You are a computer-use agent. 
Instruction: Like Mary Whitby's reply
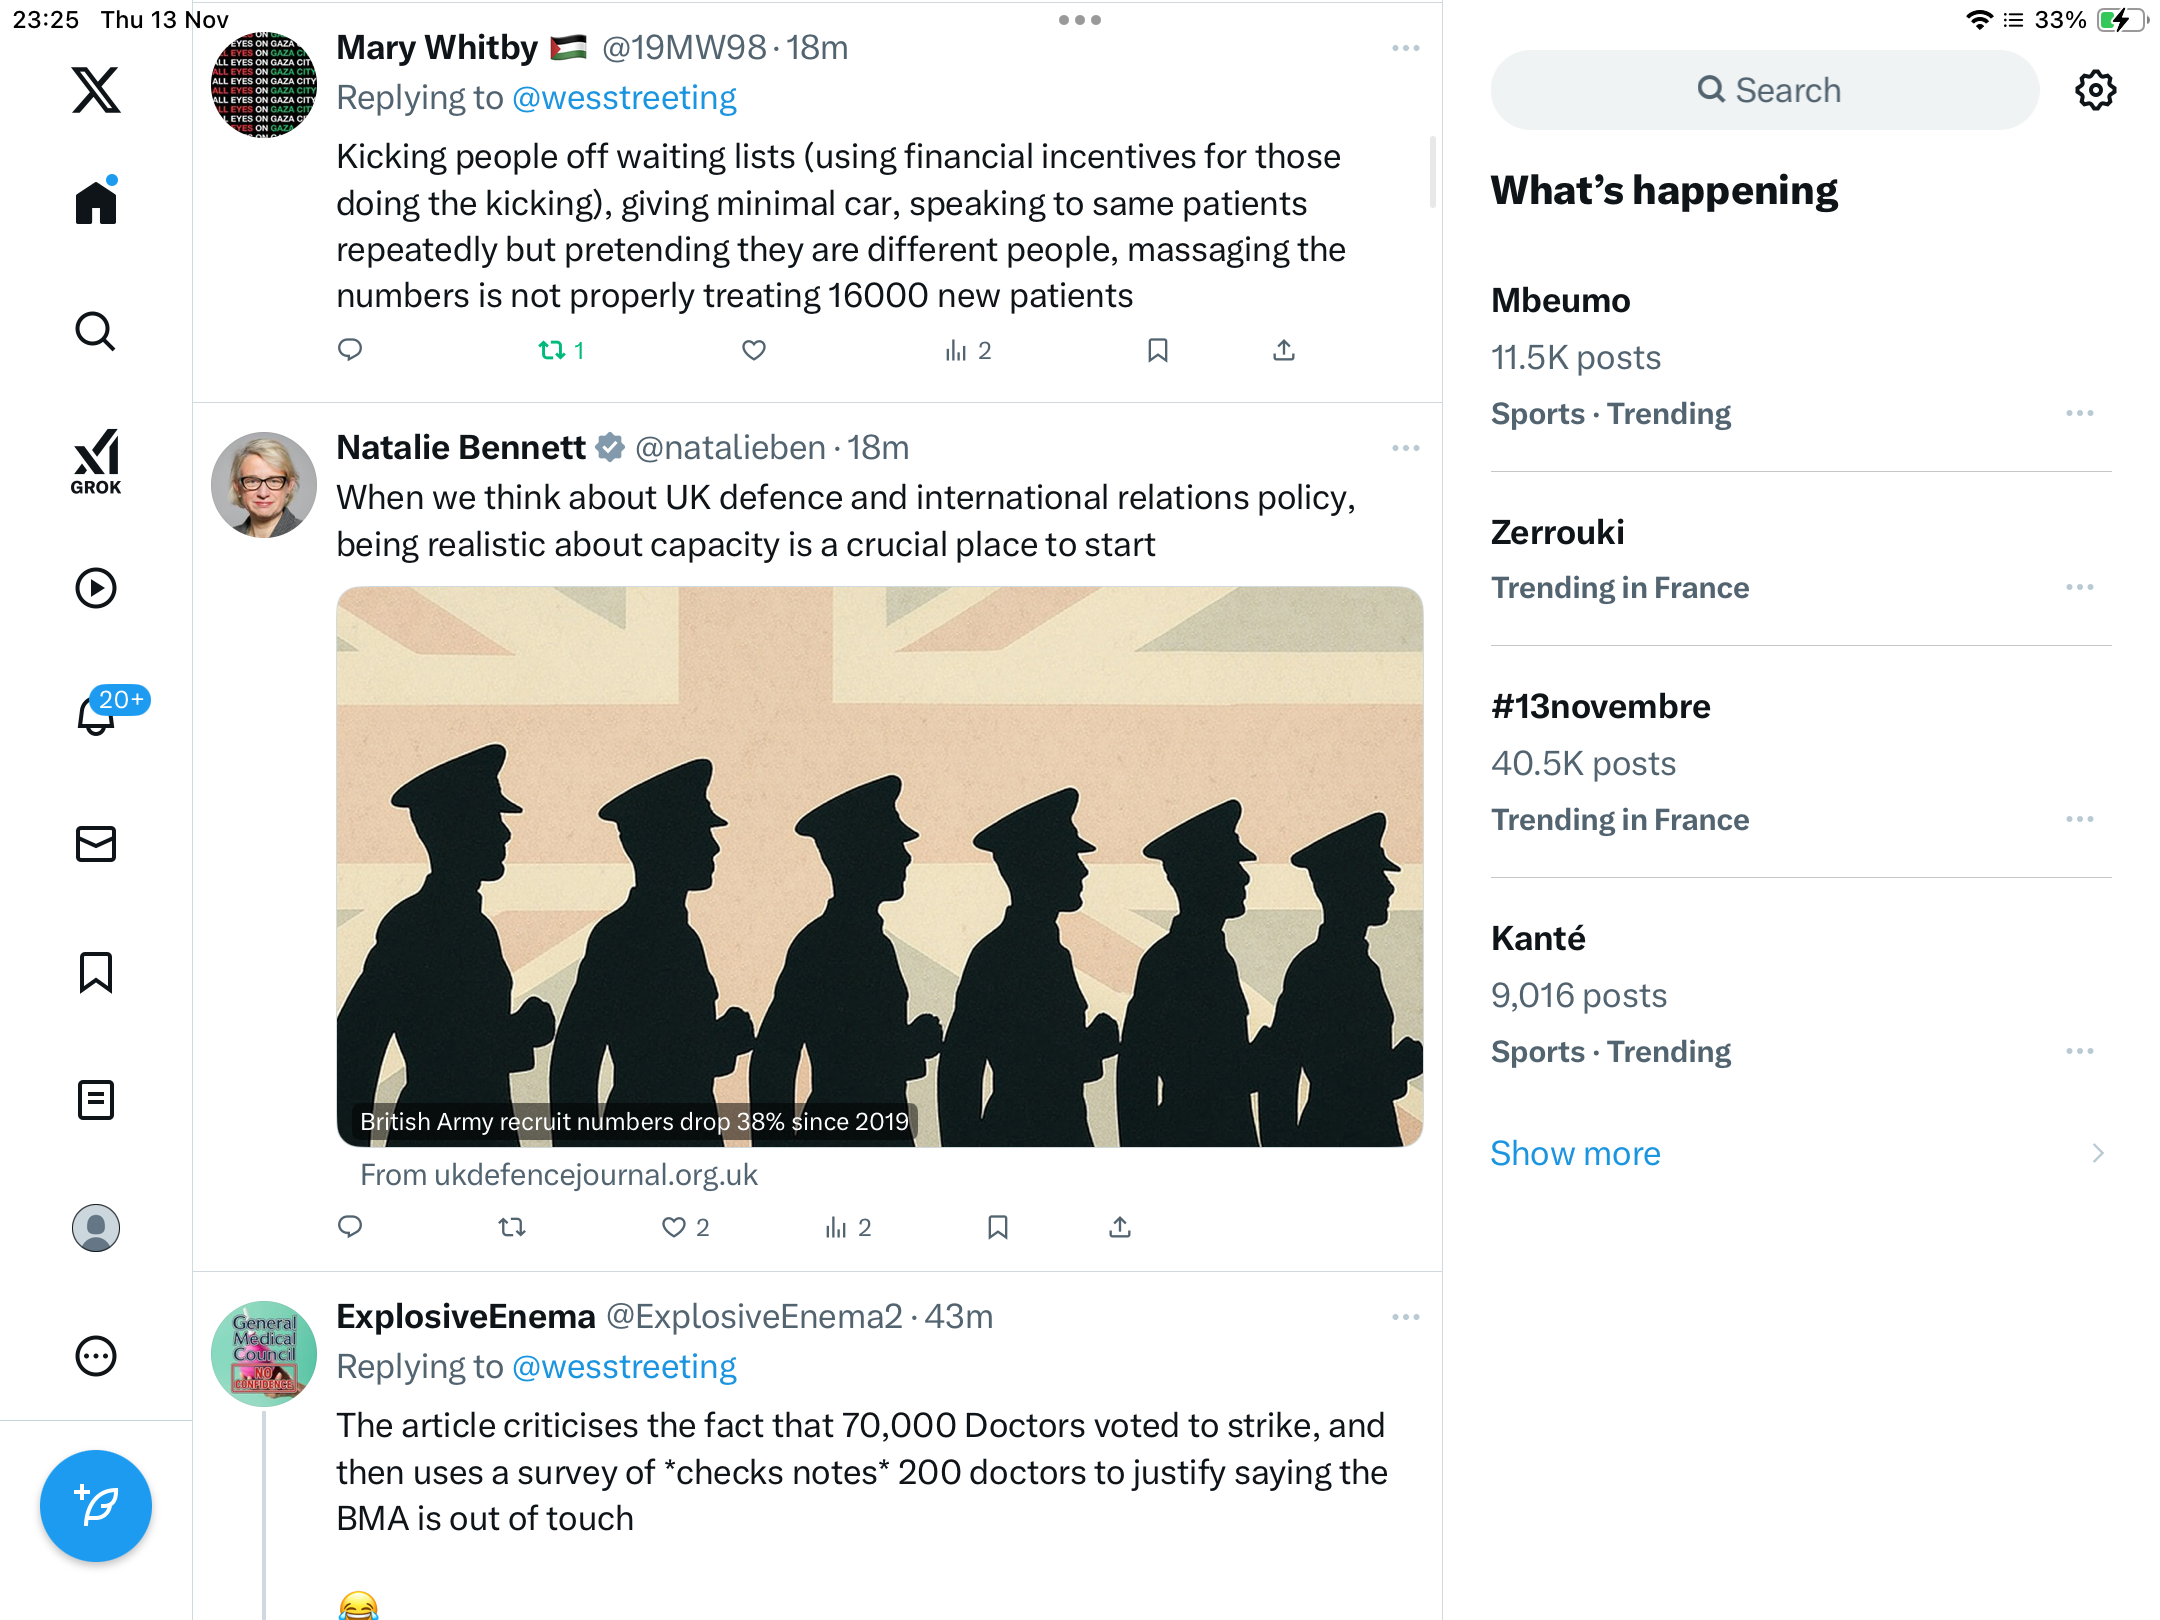(754, 350)
